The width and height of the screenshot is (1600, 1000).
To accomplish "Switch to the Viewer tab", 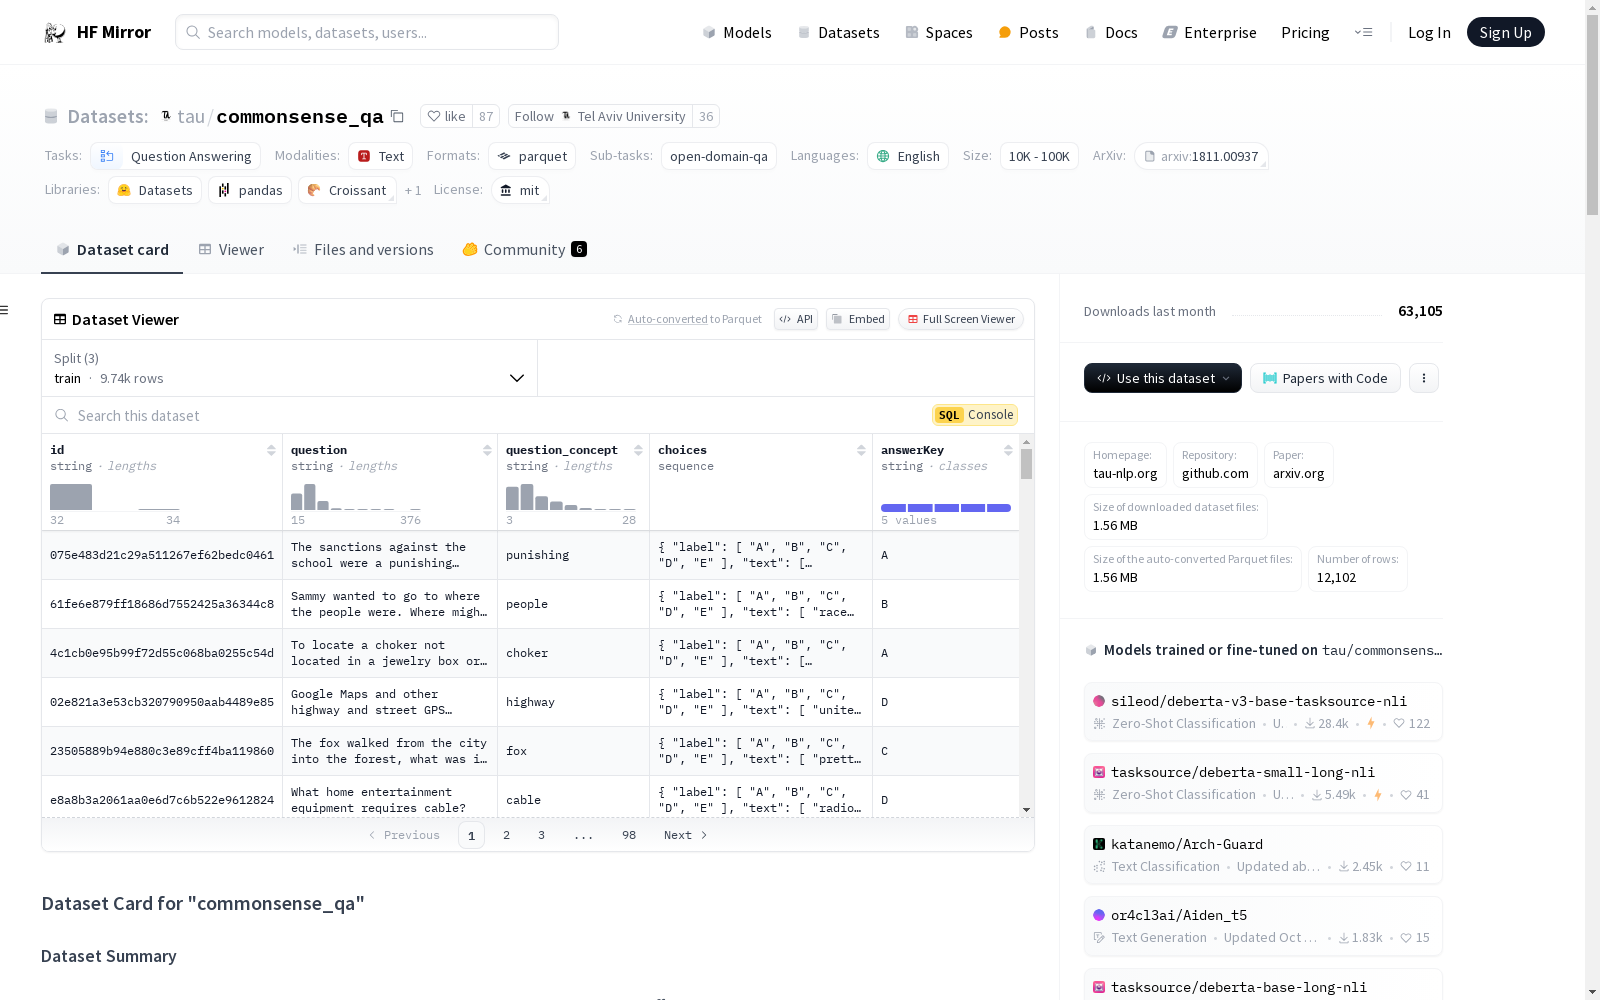I will tap(231, 250).
